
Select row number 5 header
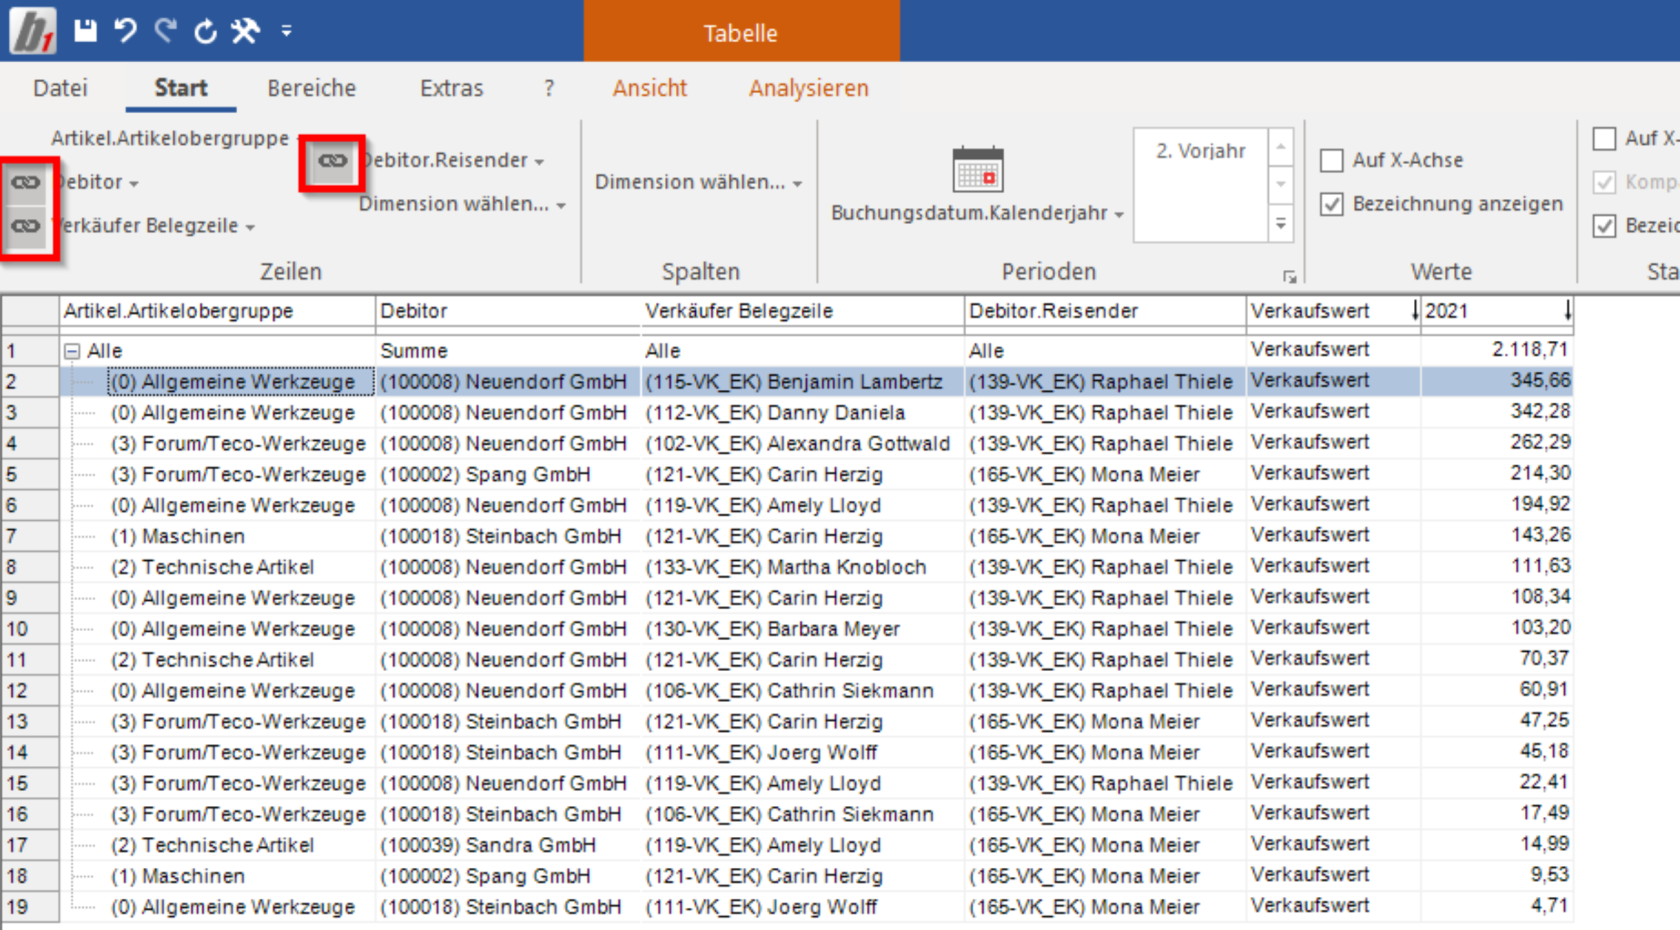[29, 474]
